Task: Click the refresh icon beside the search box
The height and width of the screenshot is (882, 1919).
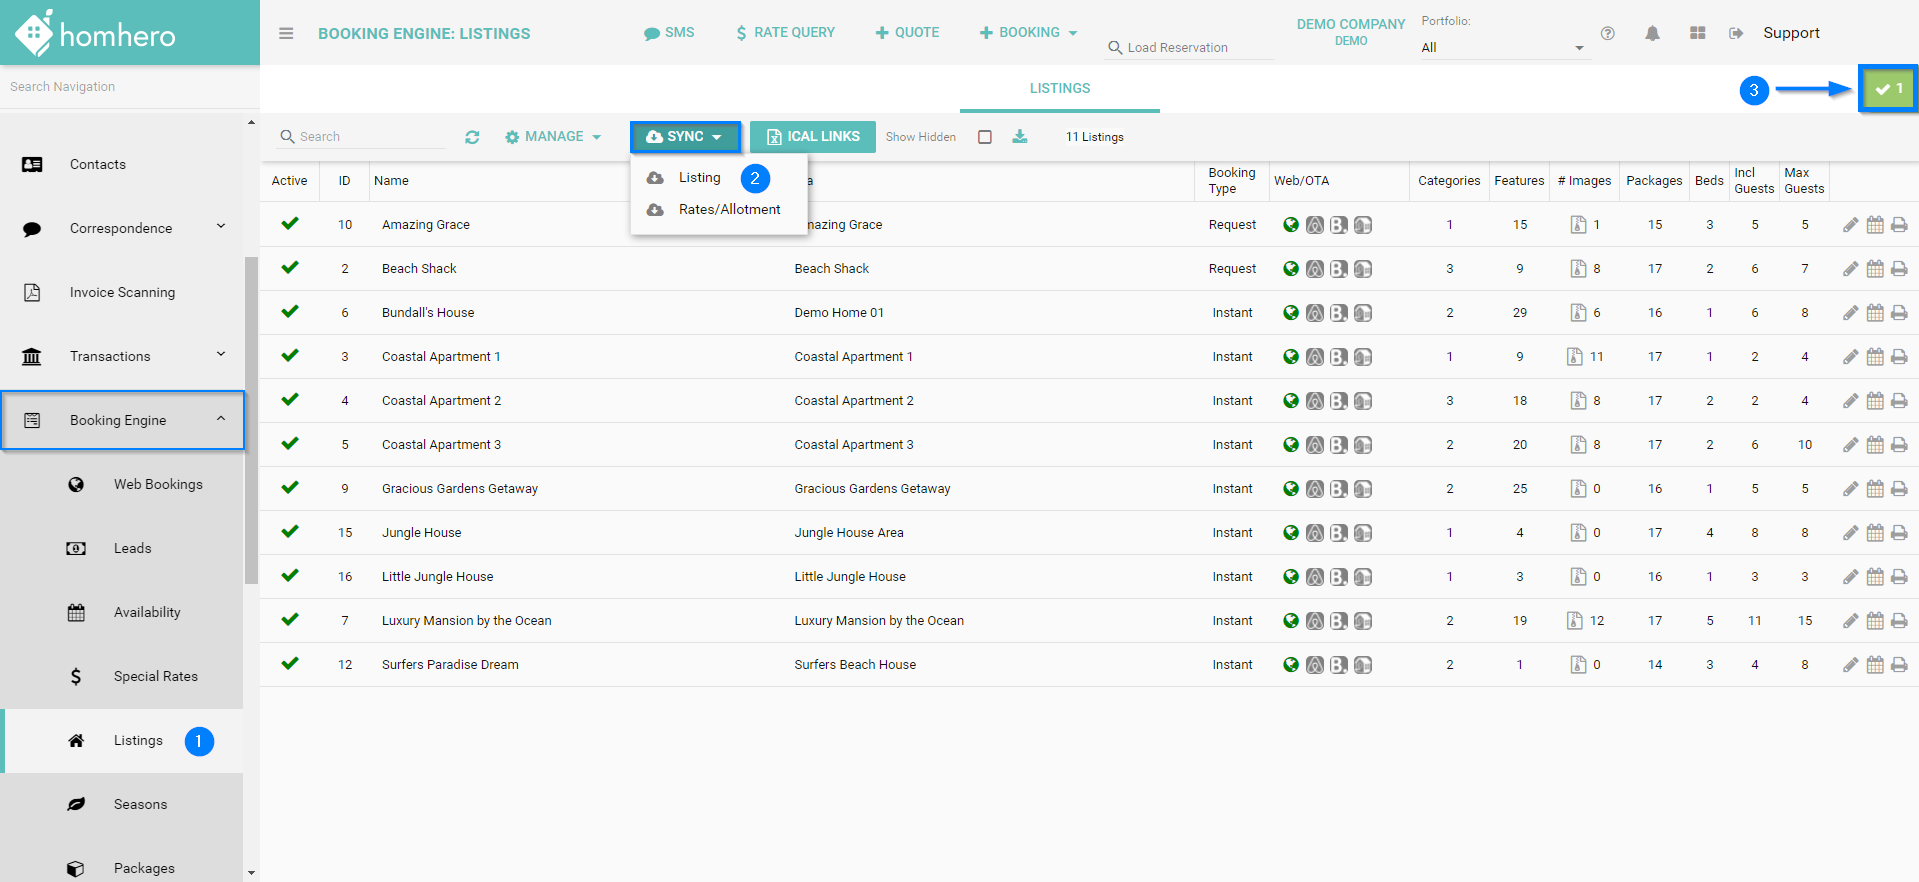Action: pyautogui.click(x=472, y=137)
